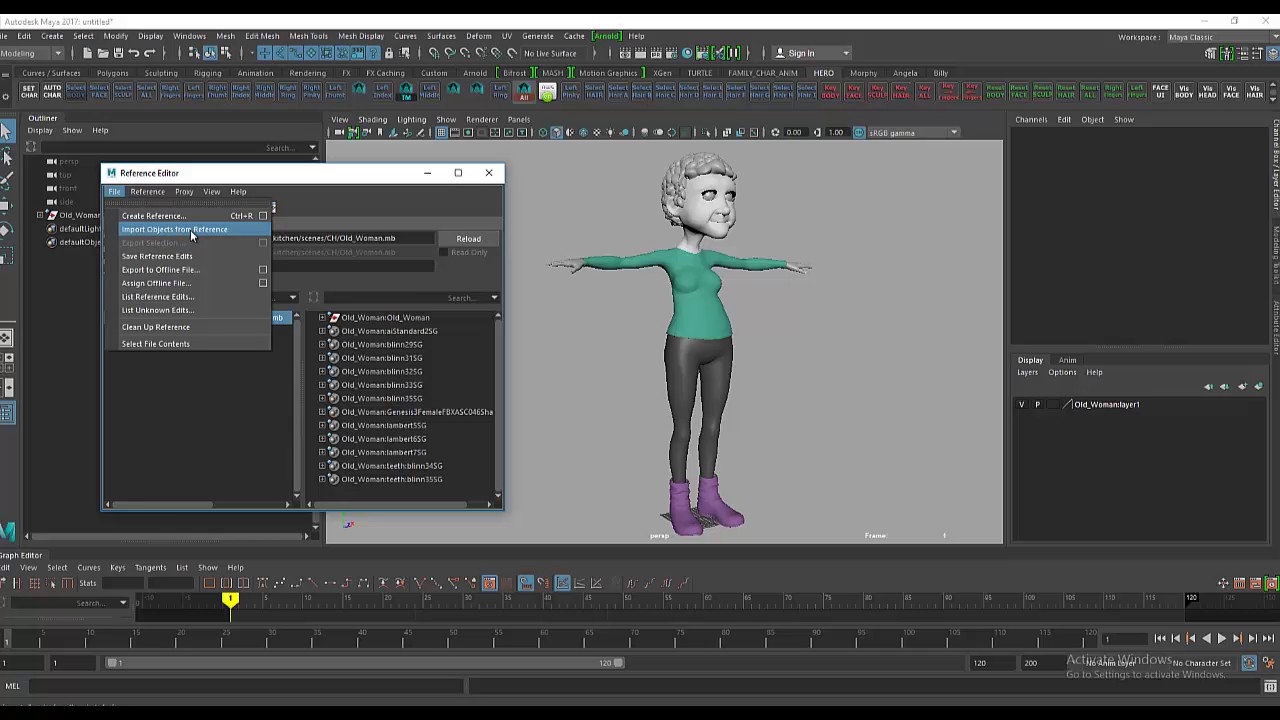Click the MEL command line input
Viewport: 1280px width, 720px height.
click(x=245, y=686)
